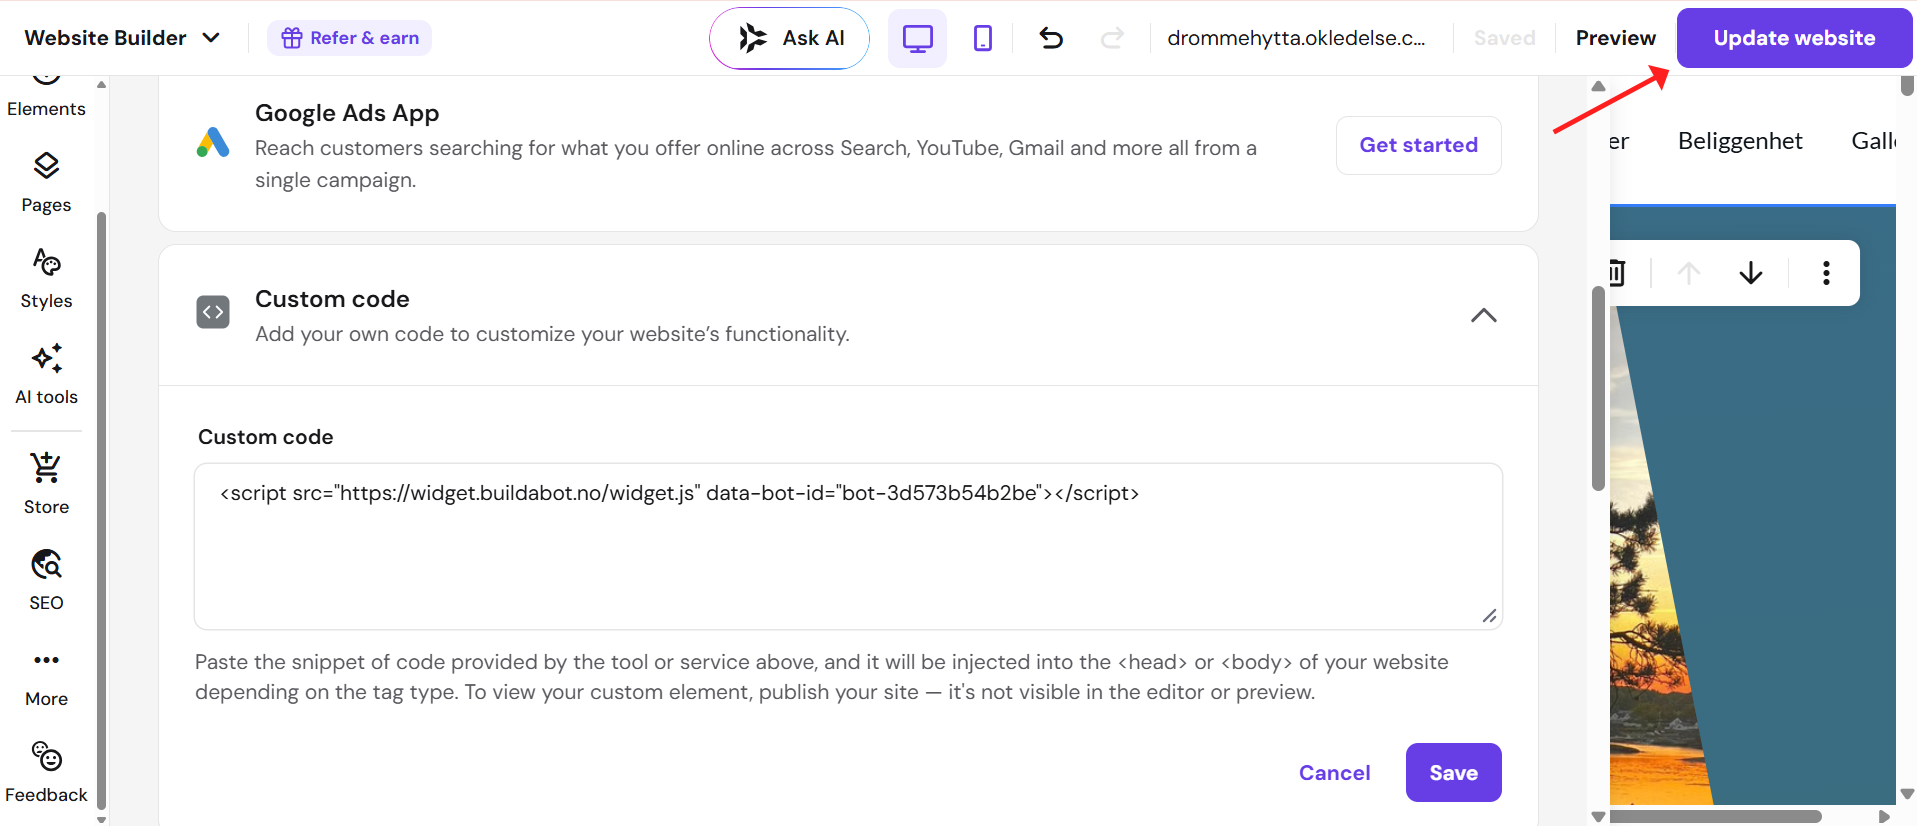Image resolution: width=1917 pixels, height=826 pixels.
Task: Focus the Custom code text area
Action: (848, 546)
